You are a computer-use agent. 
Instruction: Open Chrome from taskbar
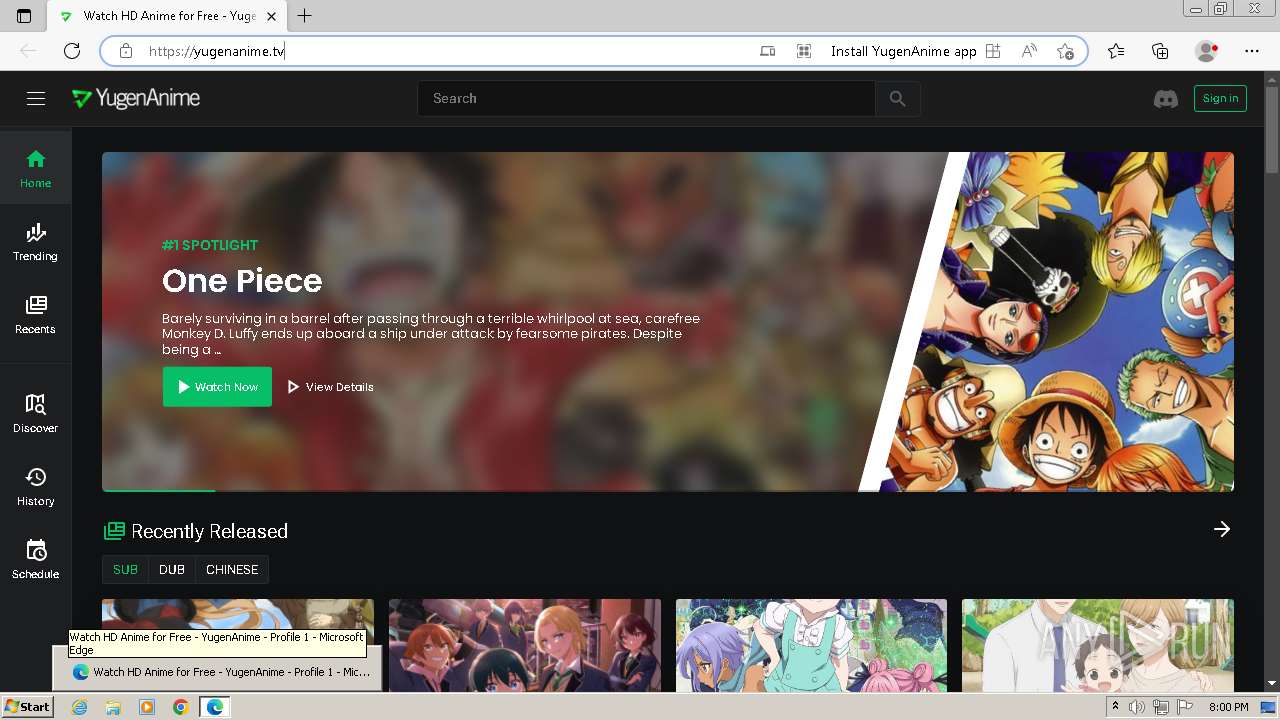180,707
